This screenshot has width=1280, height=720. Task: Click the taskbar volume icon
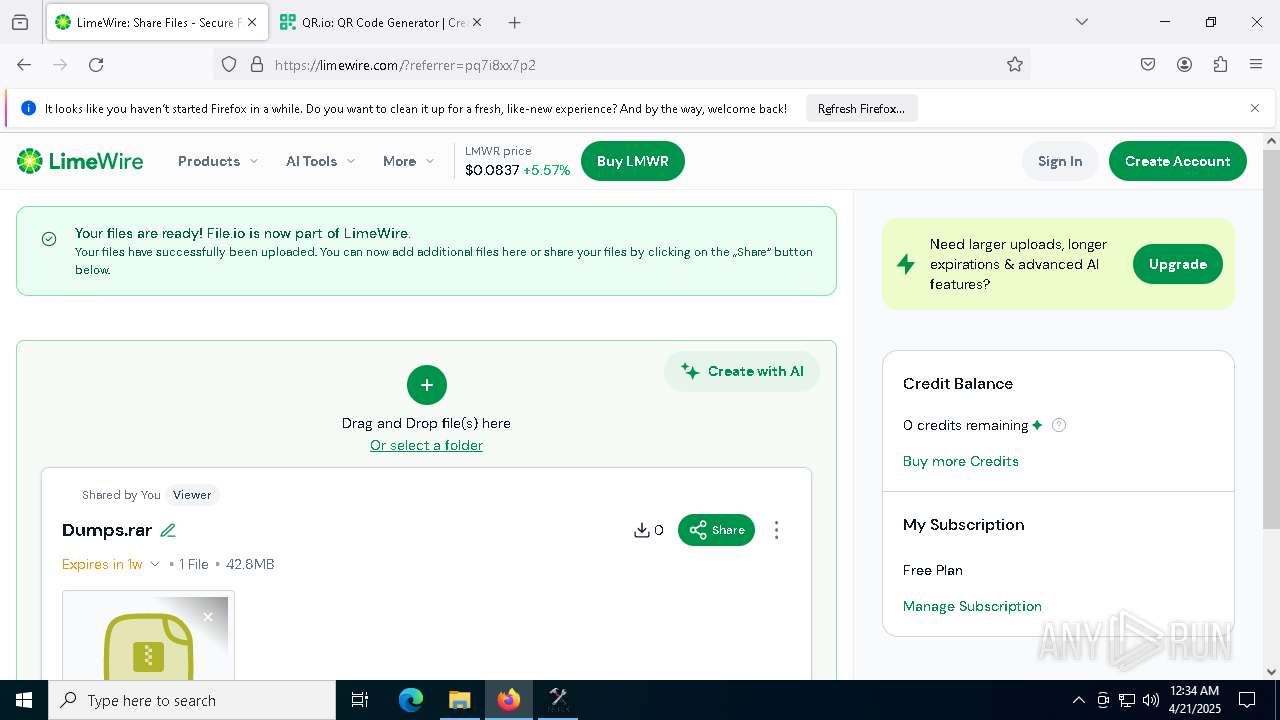[x=1151, y=700]
